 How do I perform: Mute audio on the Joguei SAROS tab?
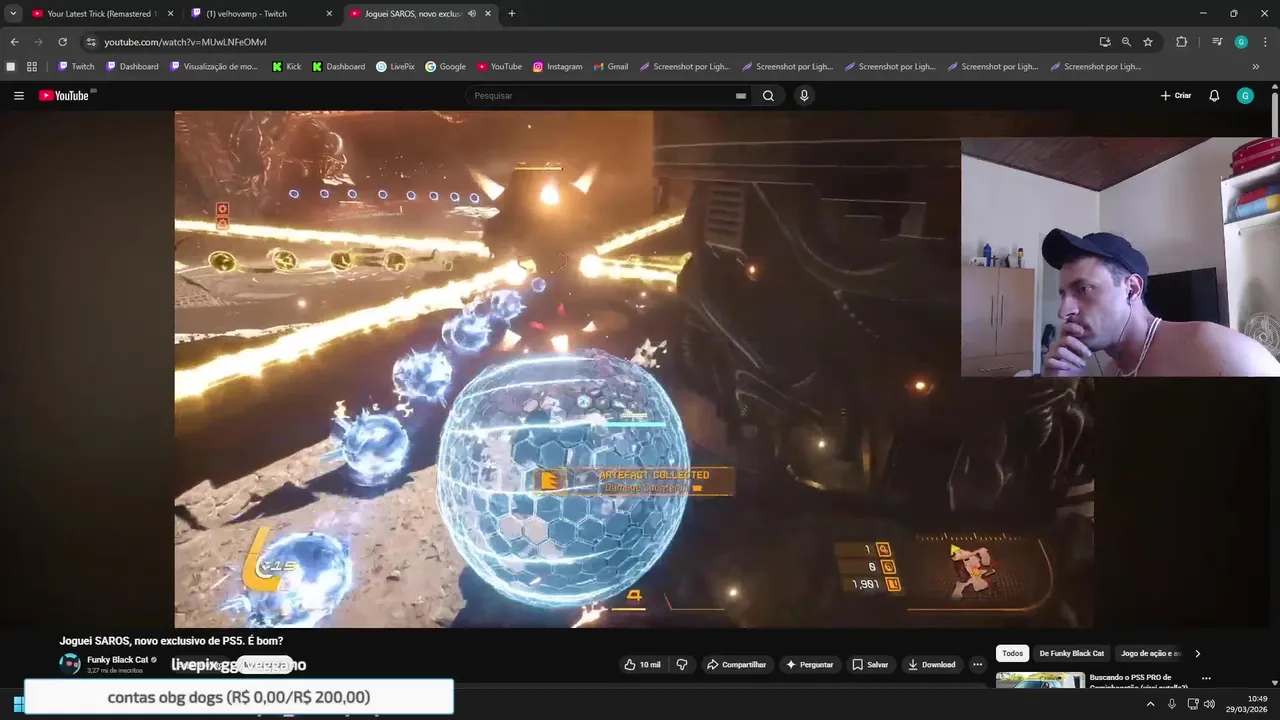coord(471,14)
